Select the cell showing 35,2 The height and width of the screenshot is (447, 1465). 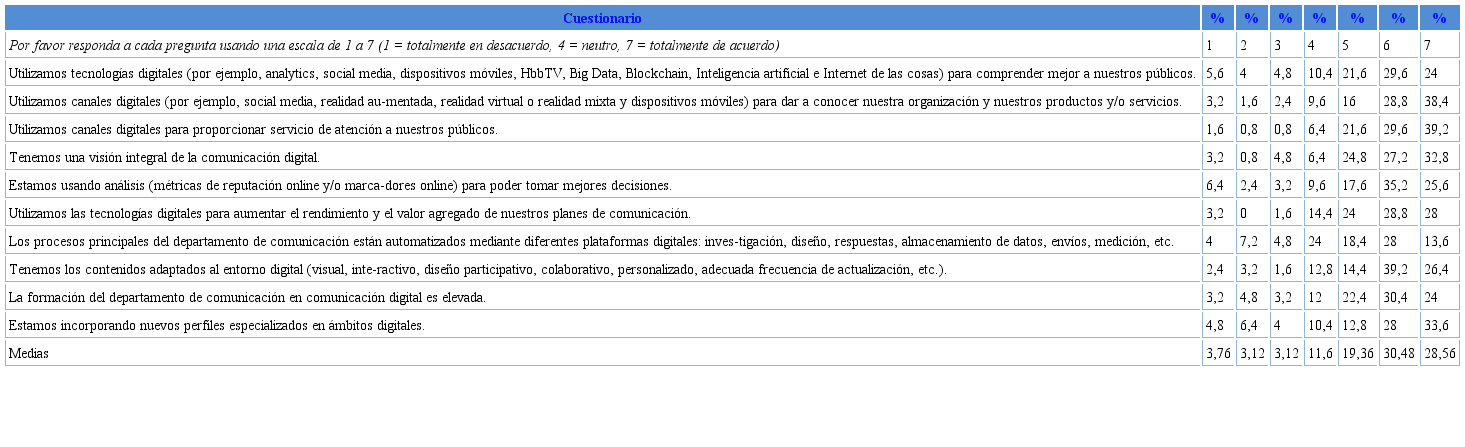(x=1397, y=185)
